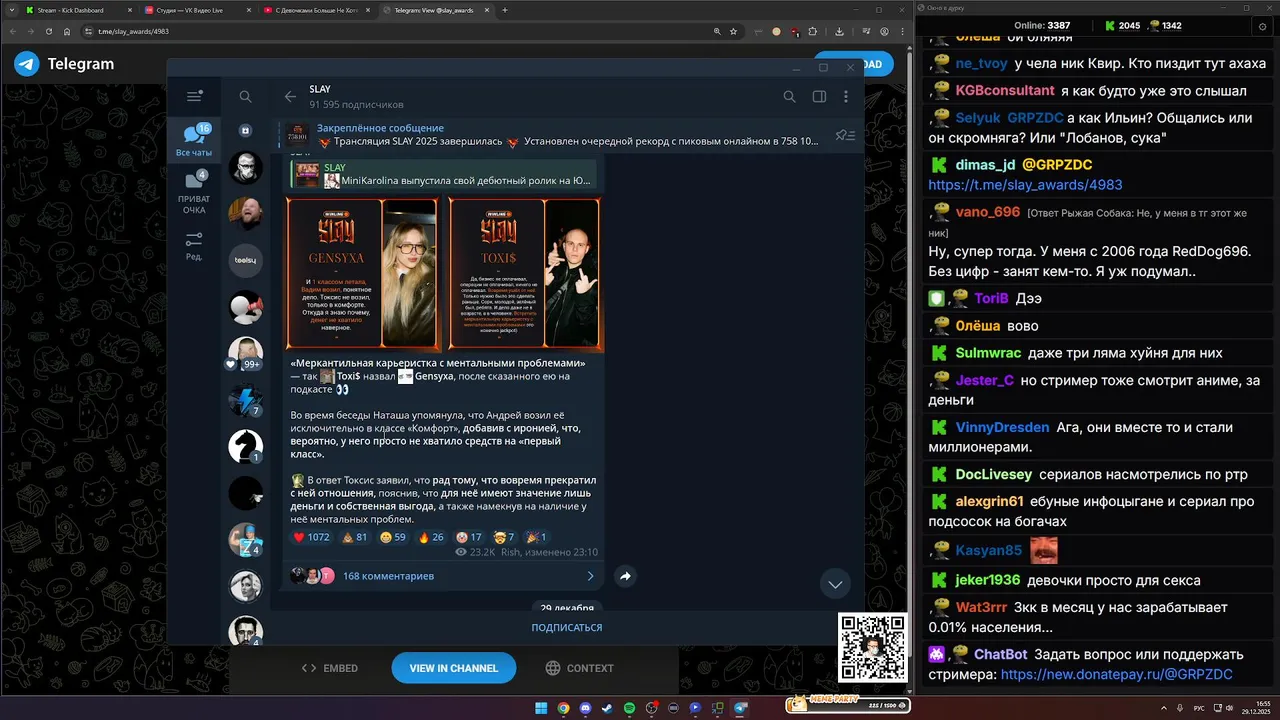The image size is (1280, 720).
Task: Open the pinned messages list icon
Action: 845,135
